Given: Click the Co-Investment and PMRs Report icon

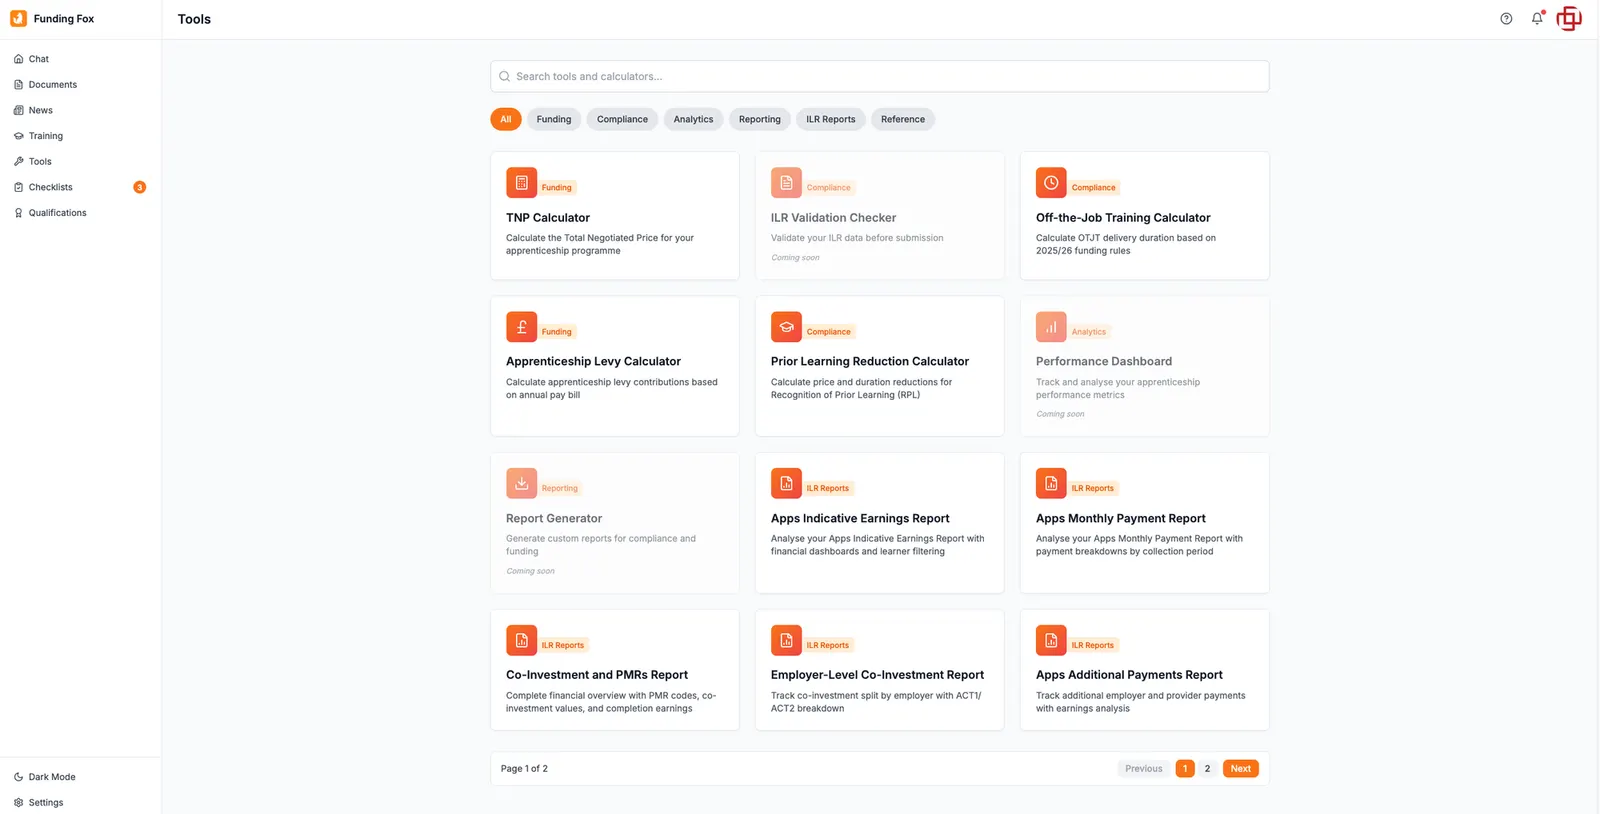Looking at the screenshot, I should click(x=521, y=640).
